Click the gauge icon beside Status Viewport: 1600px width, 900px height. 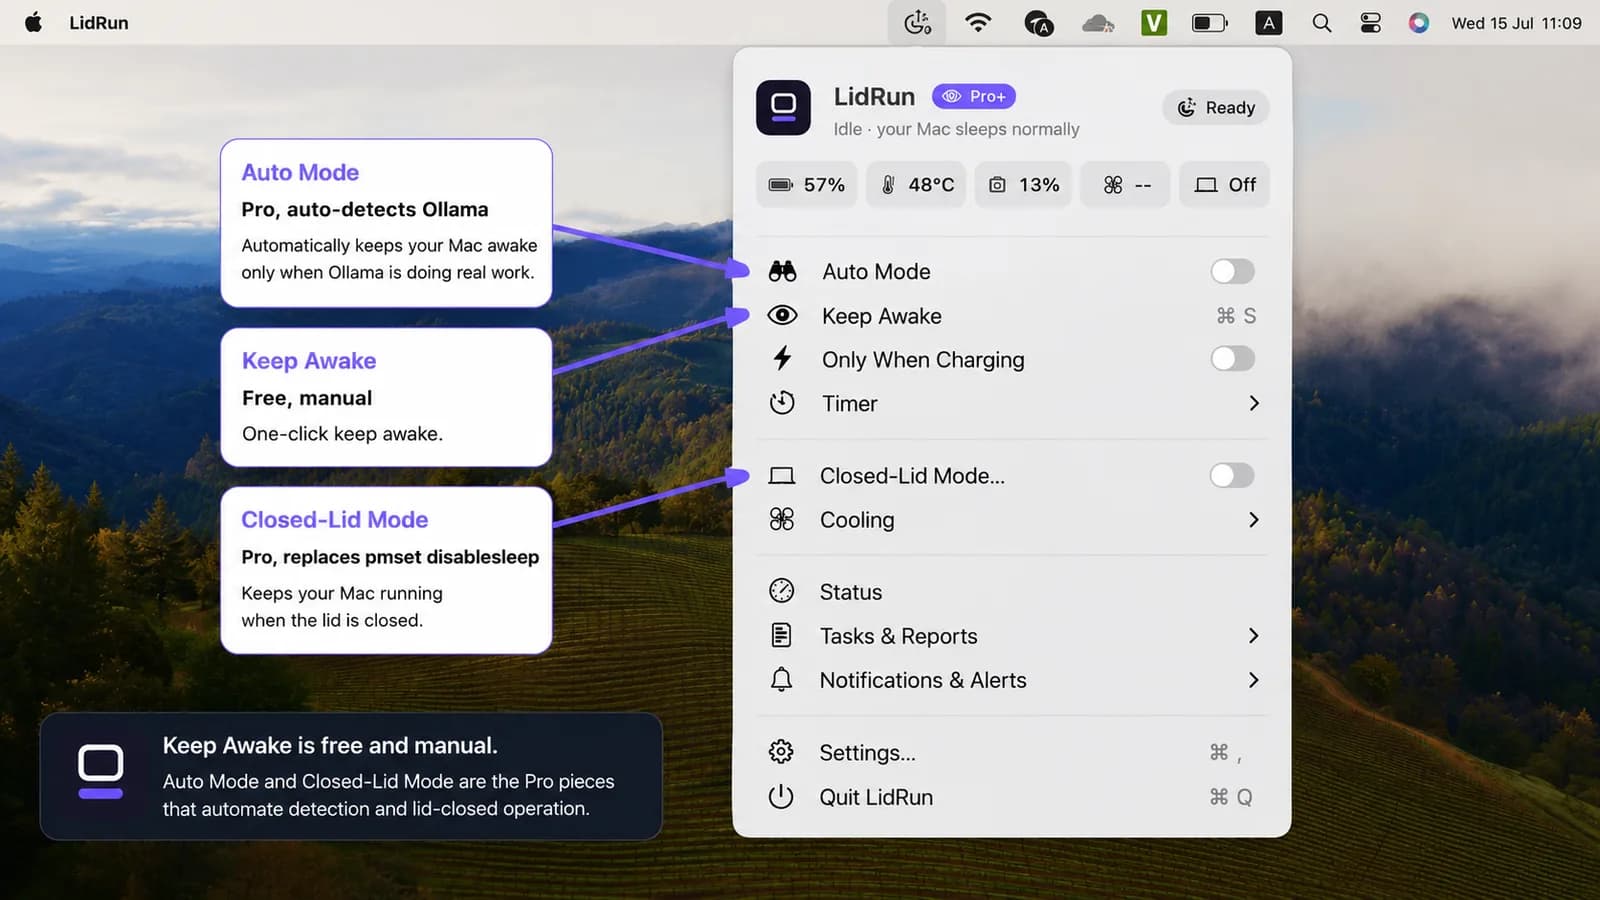[781, 591]
